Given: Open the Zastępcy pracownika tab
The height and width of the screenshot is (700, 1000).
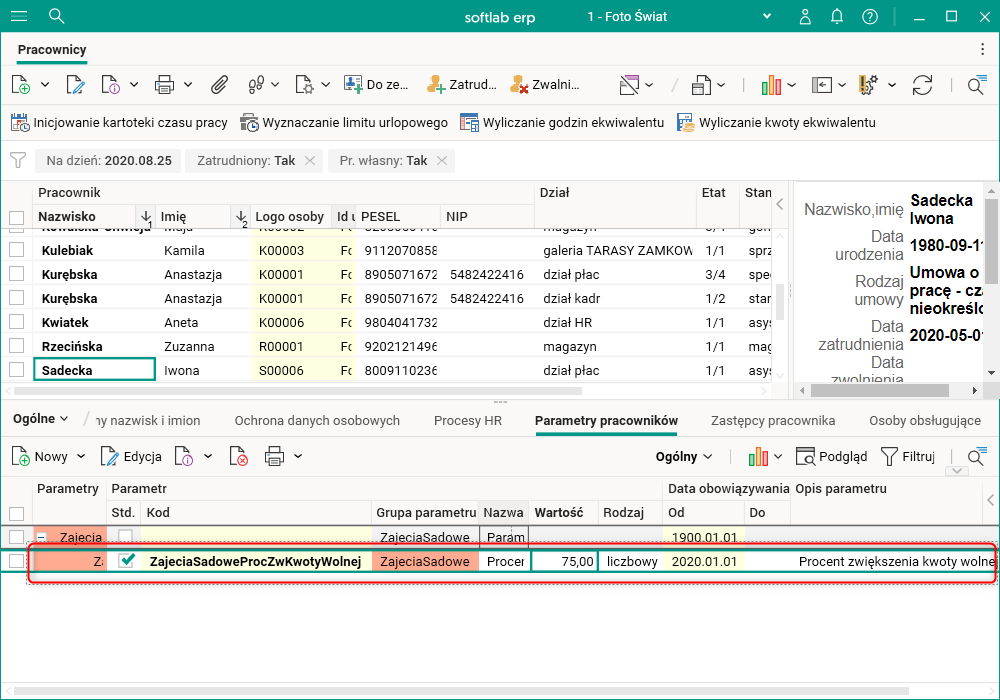Looking at the screenshot, I should (772, 421).
